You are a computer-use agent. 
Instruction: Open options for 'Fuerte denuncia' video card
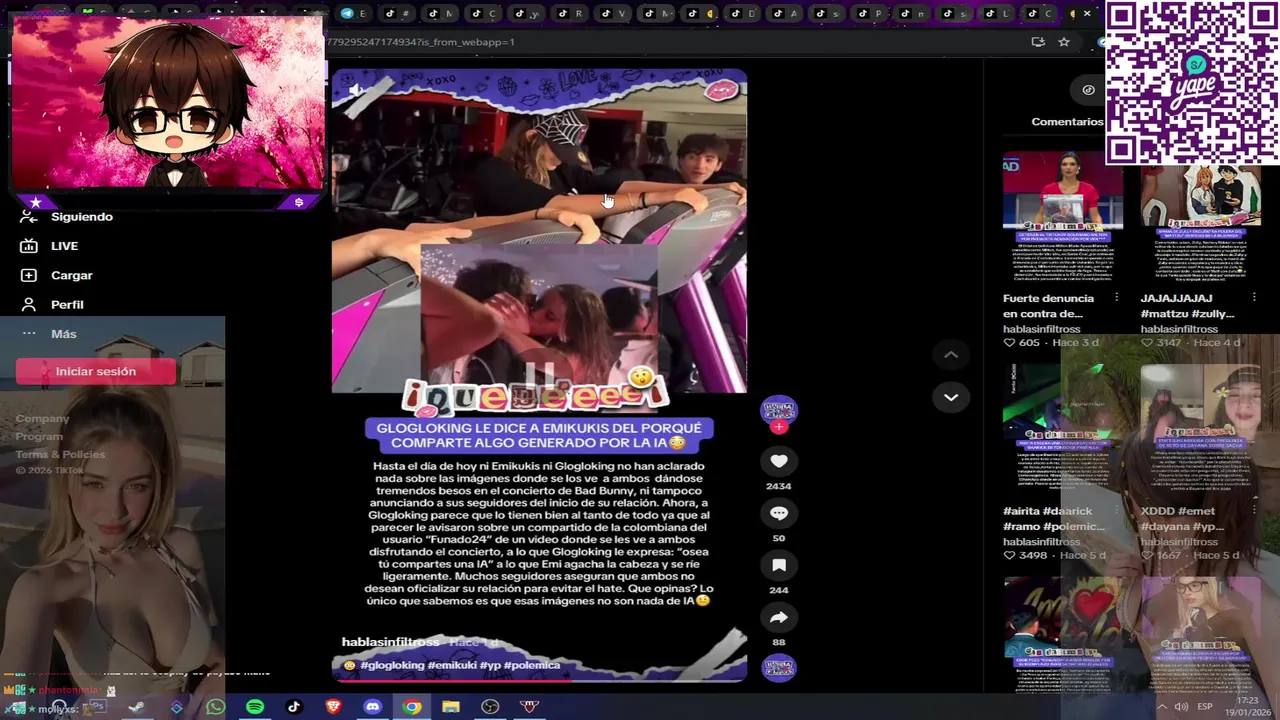click(x=1117, y=298)
